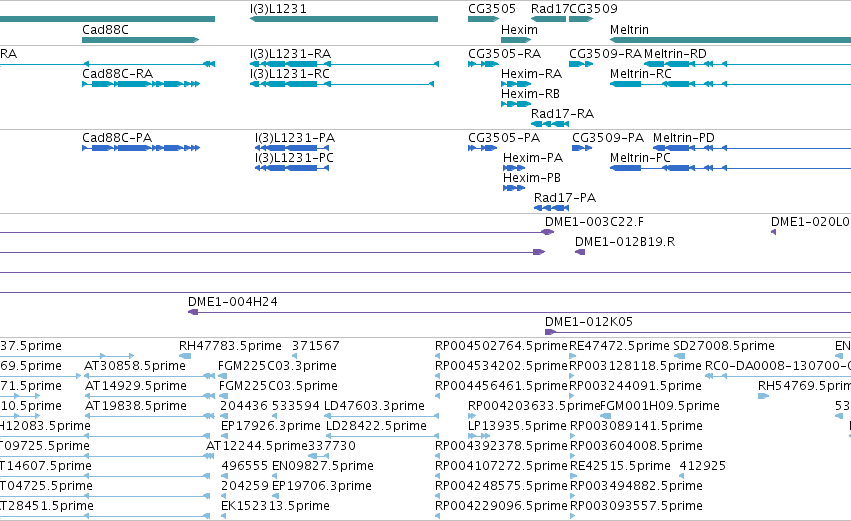Select protein CG3509-PA
The image size is (851, 521).
coord(582,148)
